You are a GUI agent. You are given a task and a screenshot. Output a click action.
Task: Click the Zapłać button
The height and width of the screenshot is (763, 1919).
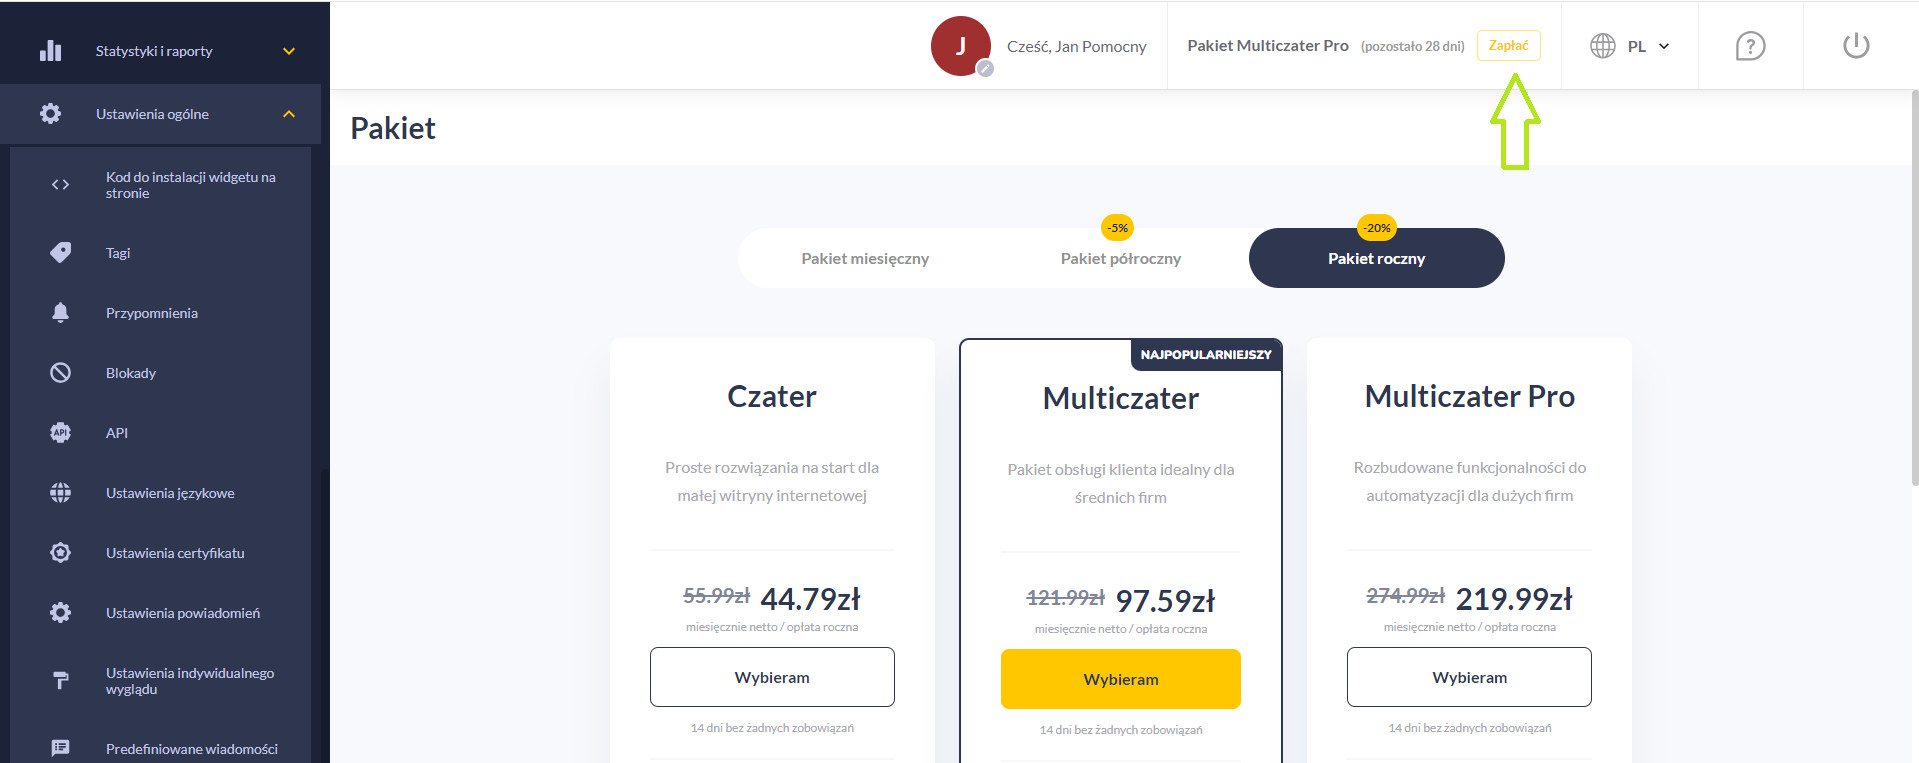pyautogui.click(x=1509, y=45)
